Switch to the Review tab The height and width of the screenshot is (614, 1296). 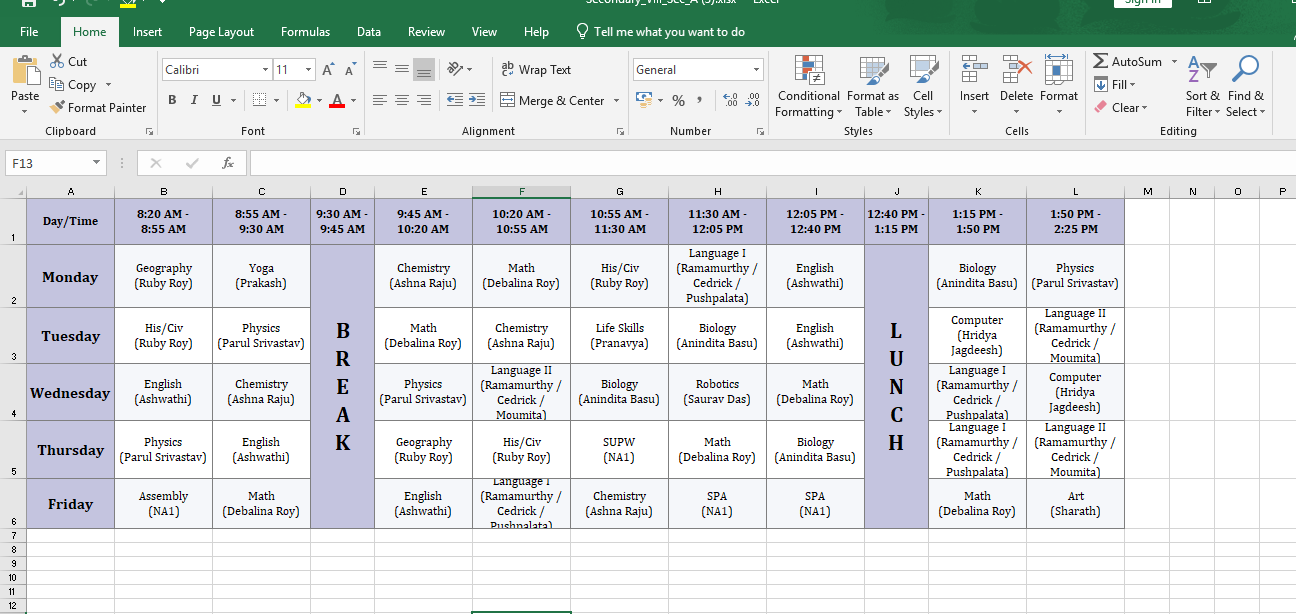pyautogui.click(x=427, y=31)
